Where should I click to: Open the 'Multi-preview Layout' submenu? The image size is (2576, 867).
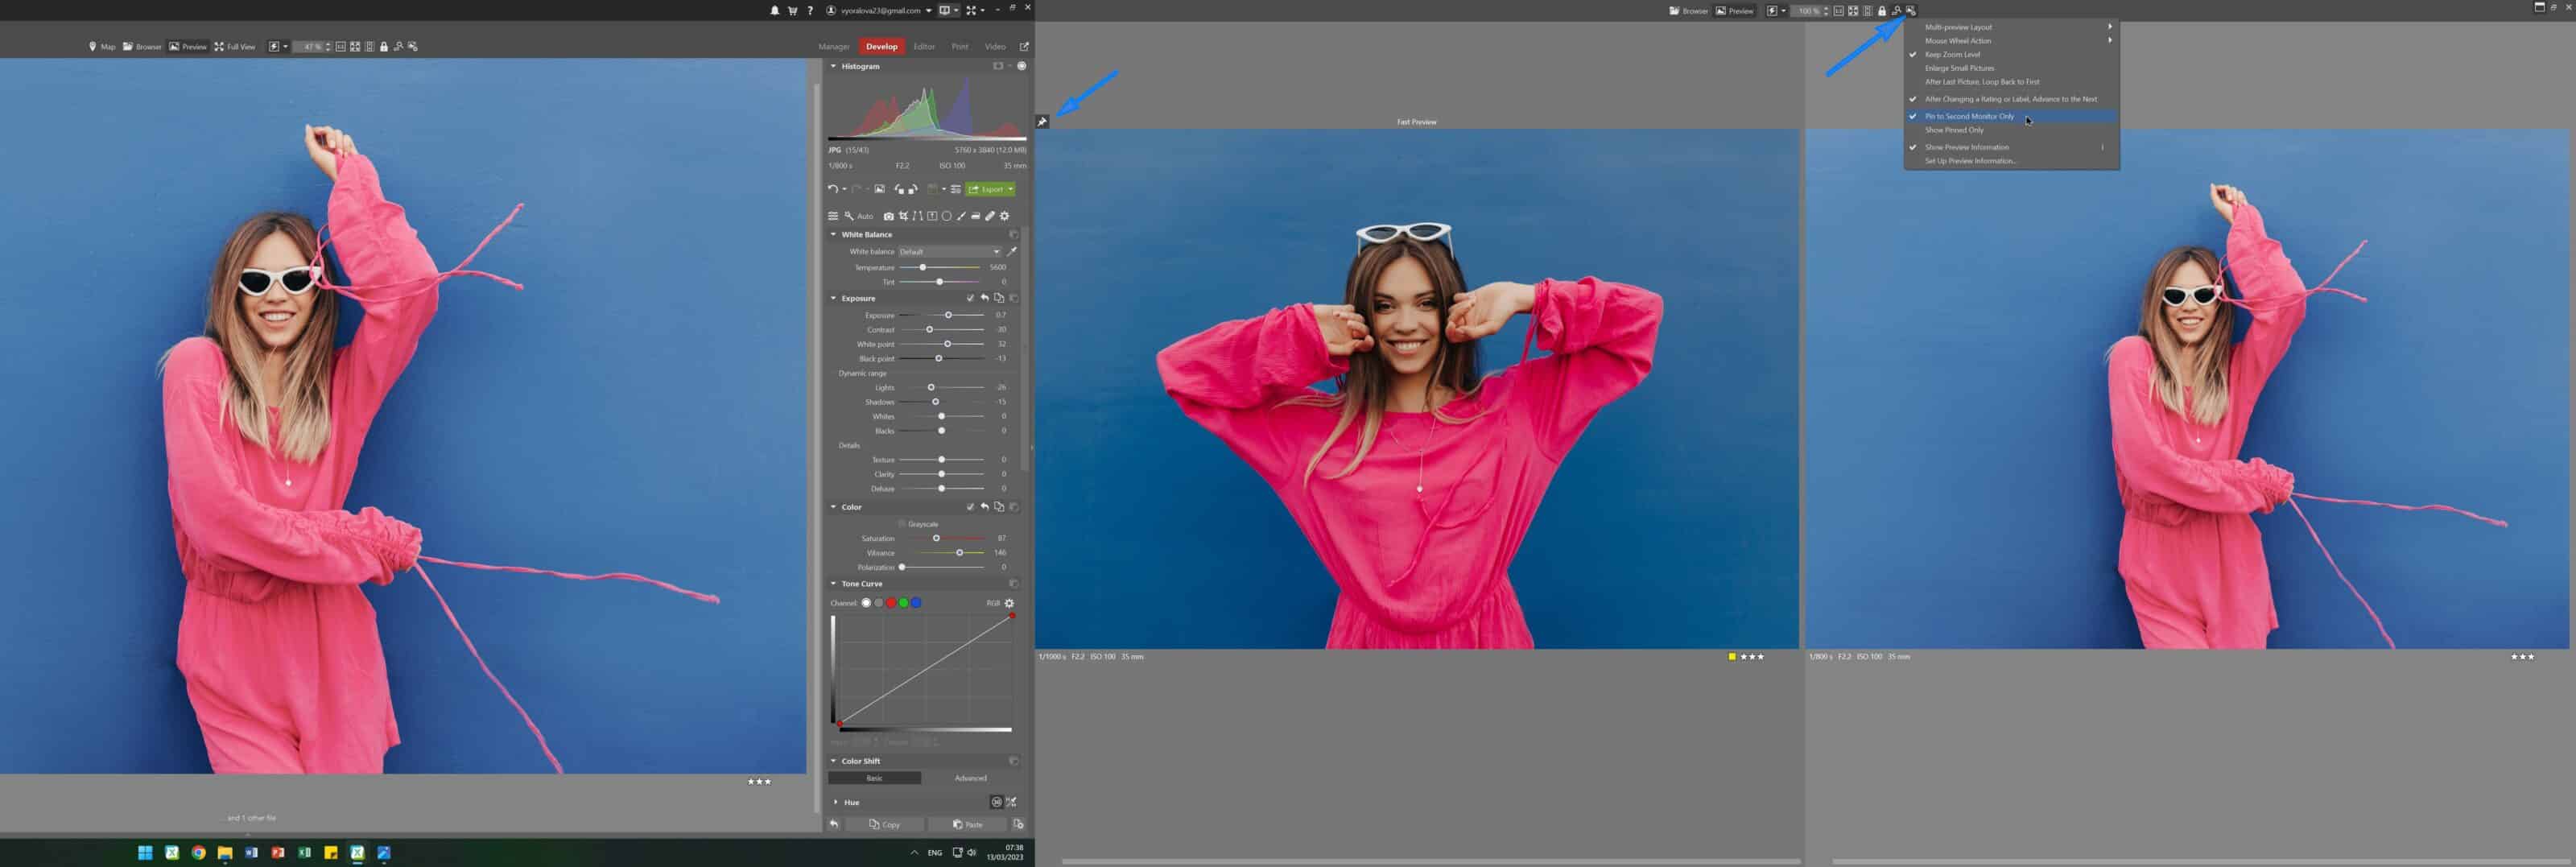point(1961,27)
